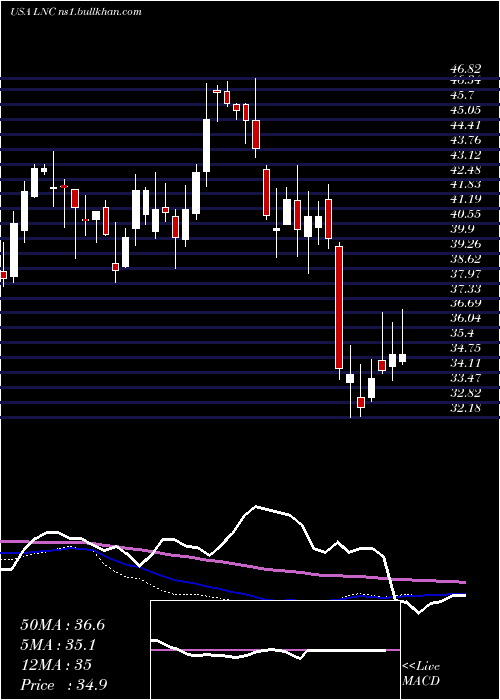
Task: Select the 46.82 price axis label
Action: 466,69
